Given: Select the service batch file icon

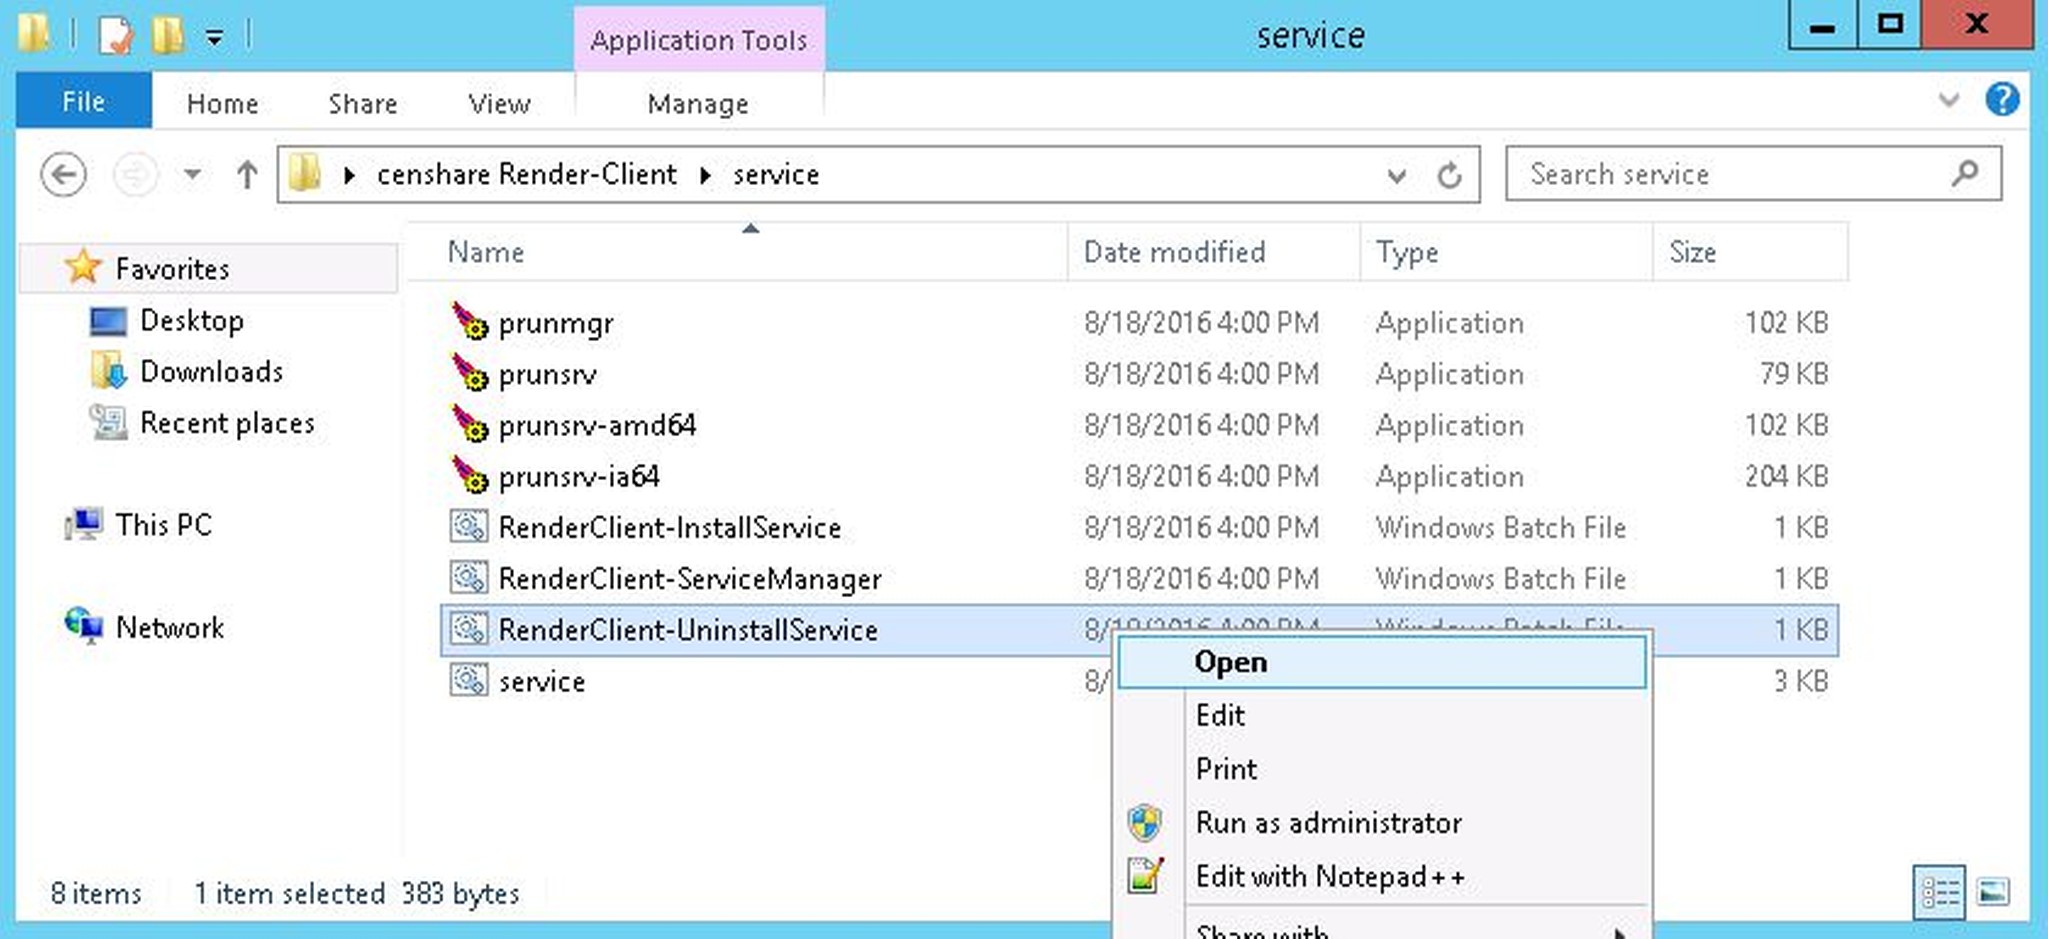Looking at the screenshot, I should tap(468, 681).
